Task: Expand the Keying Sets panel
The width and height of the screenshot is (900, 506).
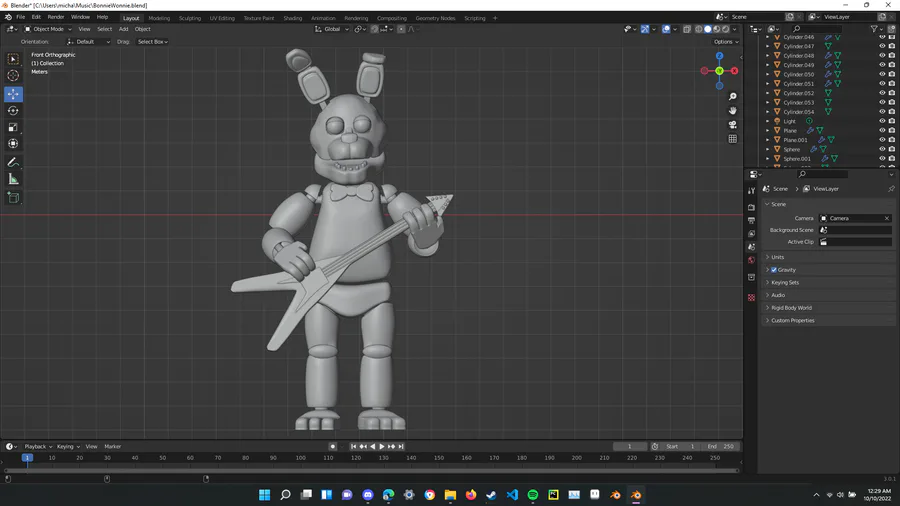Action: [x=829, y=282]
